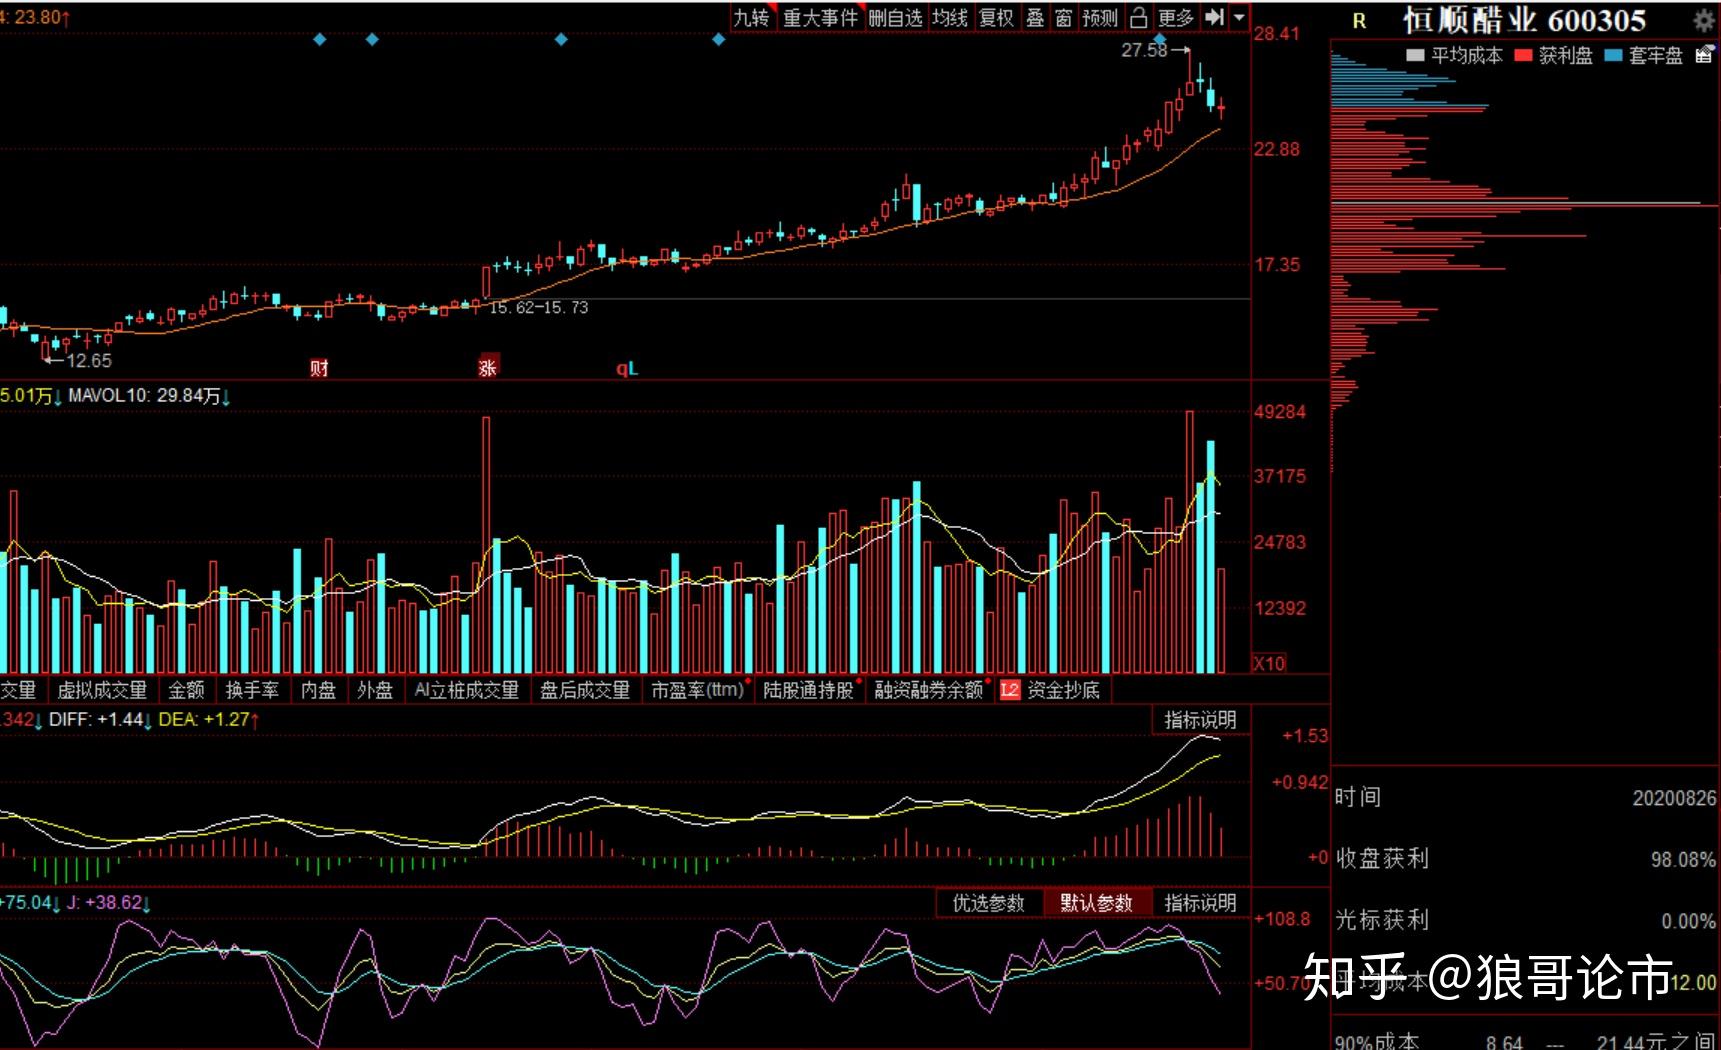Click the 49284 volume axis label

point(1280,412)
